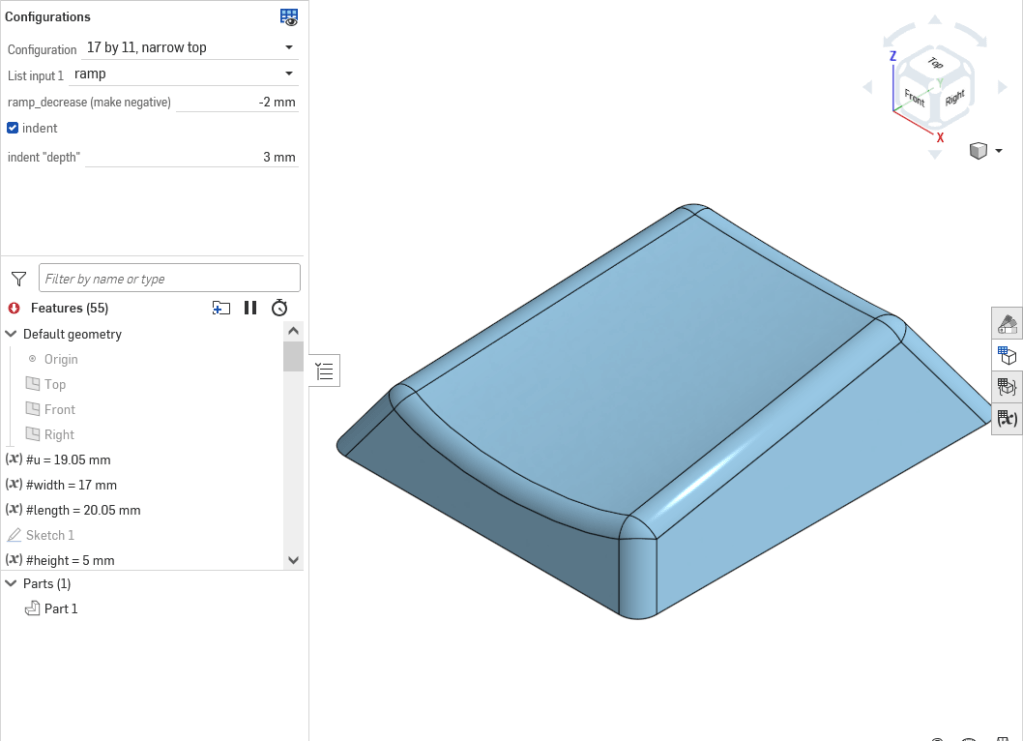Open the view cube display options dropdown
The width and height of the screenshot is (1023, 741).
tap(986, 151)
